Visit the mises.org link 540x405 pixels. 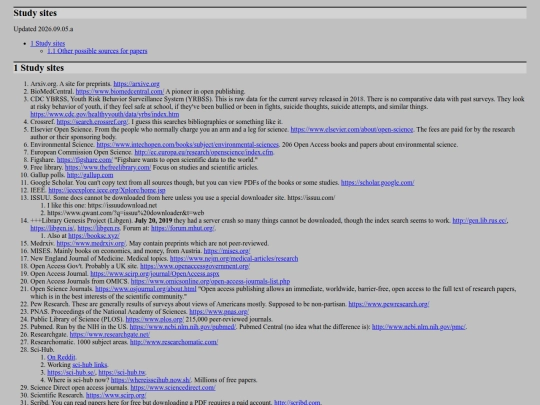tap(227, 251)
